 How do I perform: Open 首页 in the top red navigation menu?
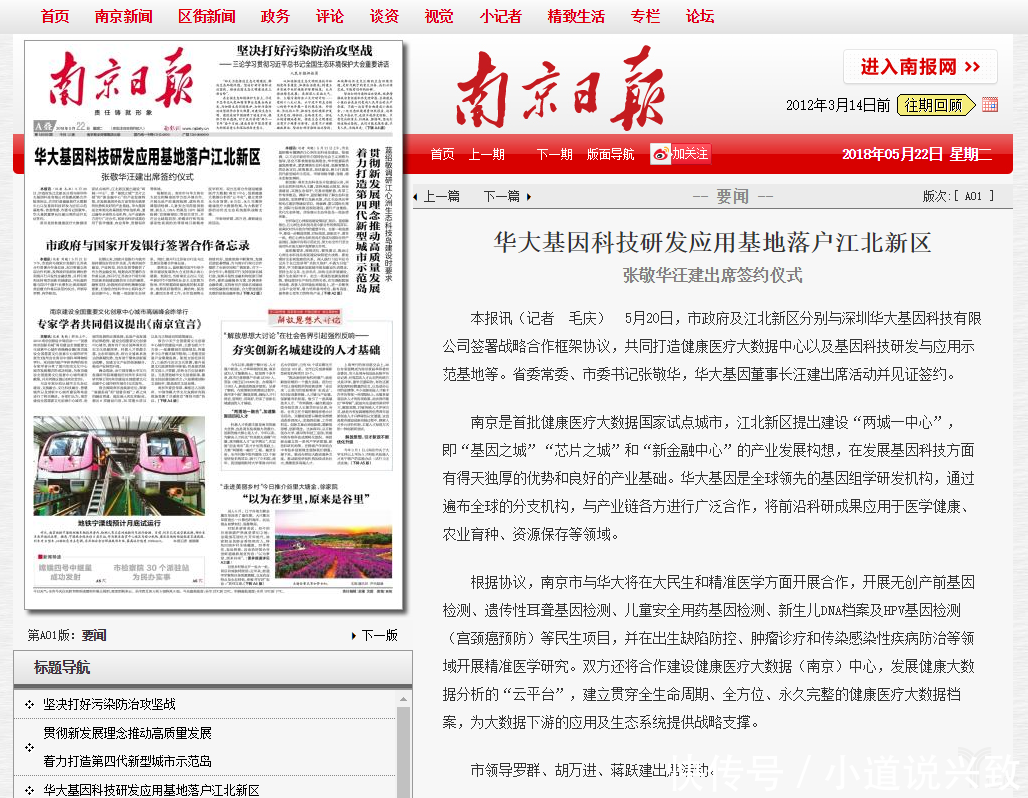coord(55,16)
